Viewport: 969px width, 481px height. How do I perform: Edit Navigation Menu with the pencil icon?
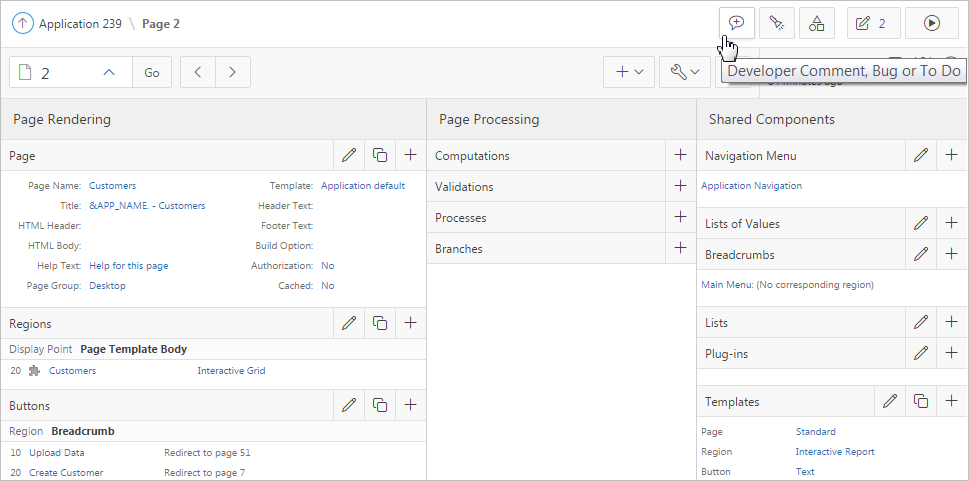point(921,155)
